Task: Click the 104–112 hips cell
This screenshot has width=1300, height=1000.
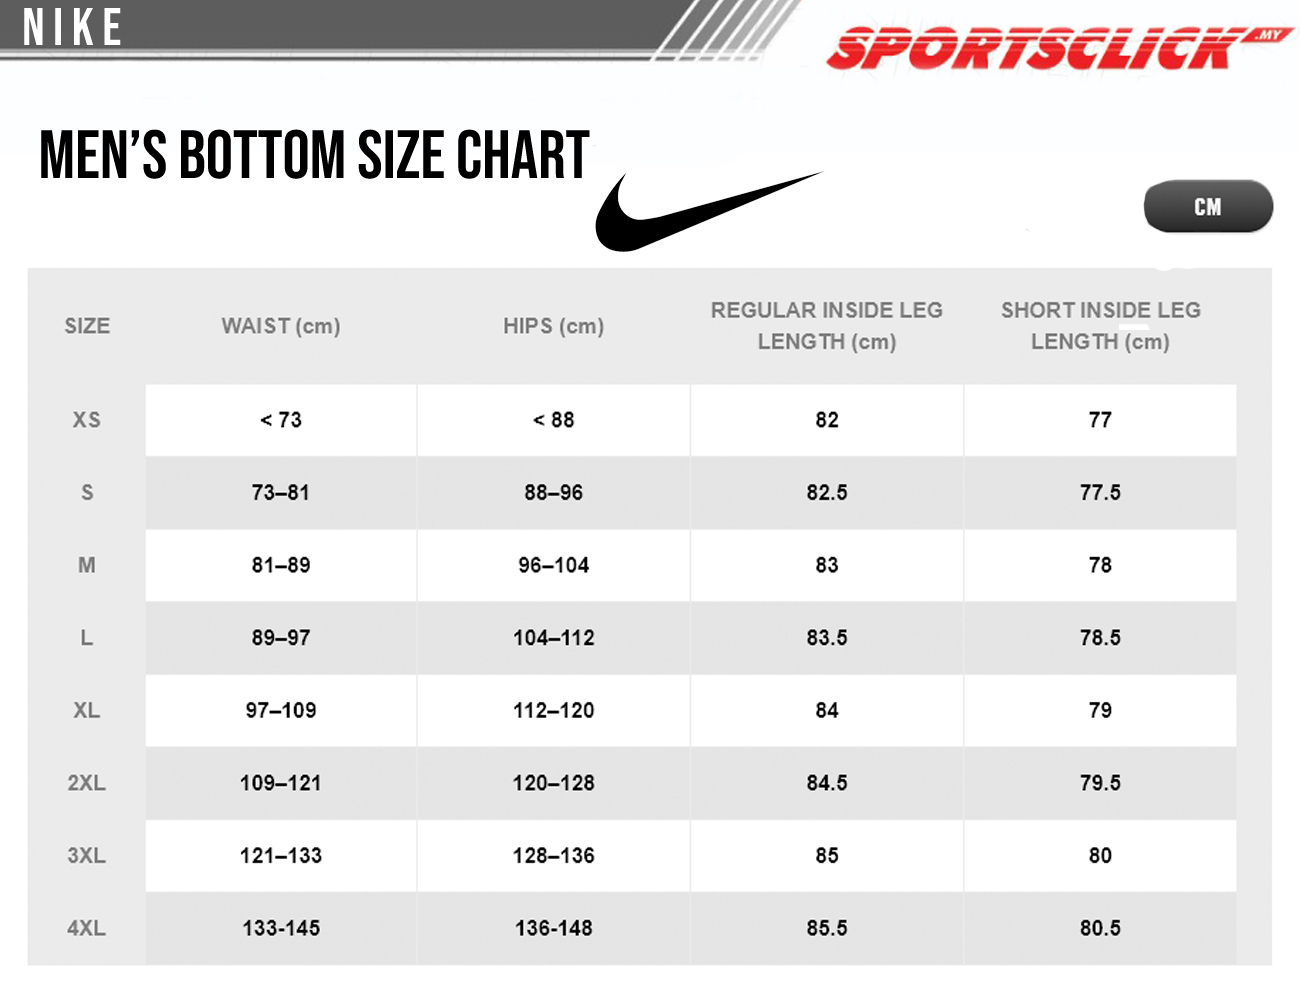Action: 554,638
